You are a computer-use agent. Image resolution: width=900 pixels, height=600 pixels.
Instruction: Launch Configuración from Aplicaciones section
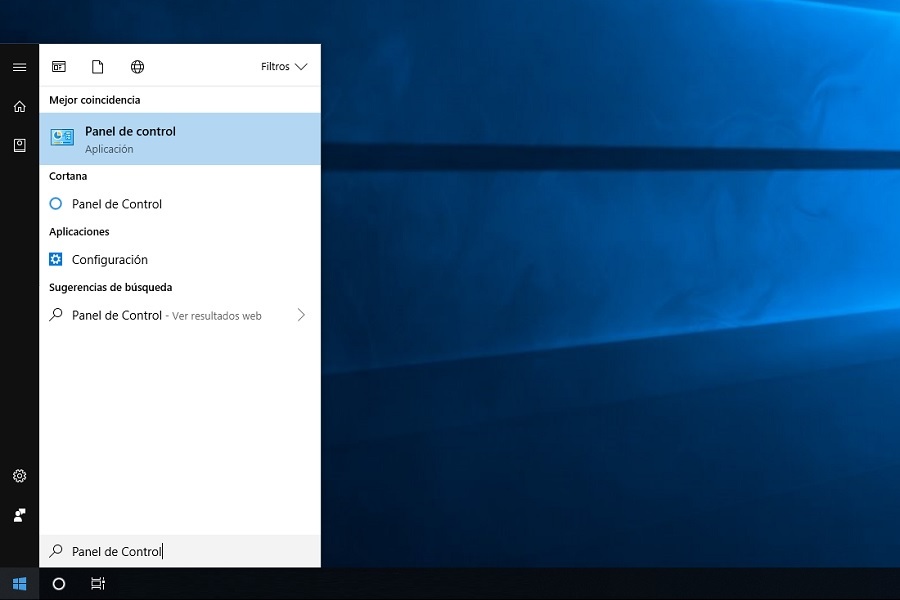click(108, 259)
